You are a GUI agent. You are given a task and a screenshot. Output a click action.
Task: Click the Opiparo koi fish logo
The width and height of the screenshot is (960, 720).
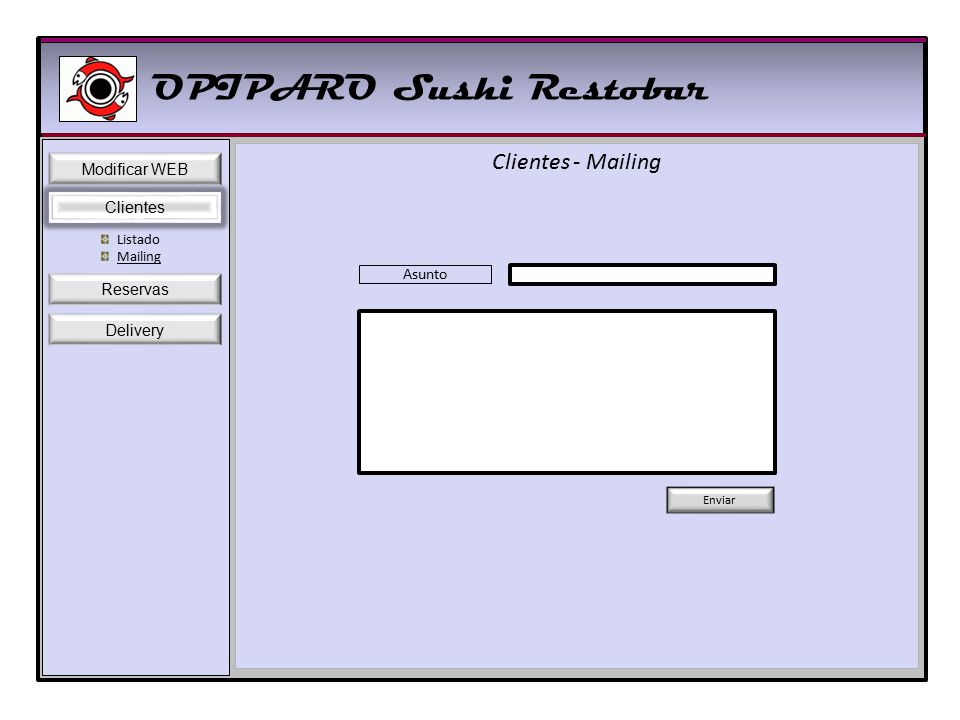pos(98,89)
